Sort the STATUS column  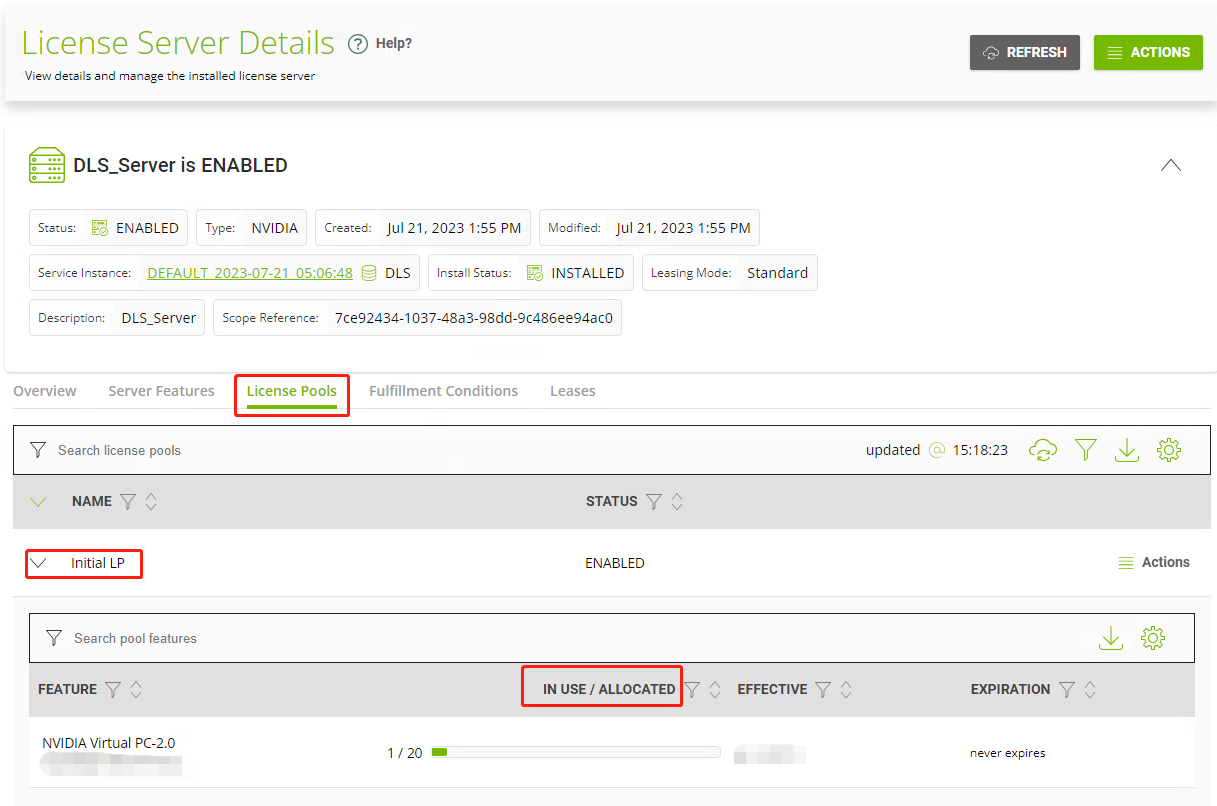(677, 502)
